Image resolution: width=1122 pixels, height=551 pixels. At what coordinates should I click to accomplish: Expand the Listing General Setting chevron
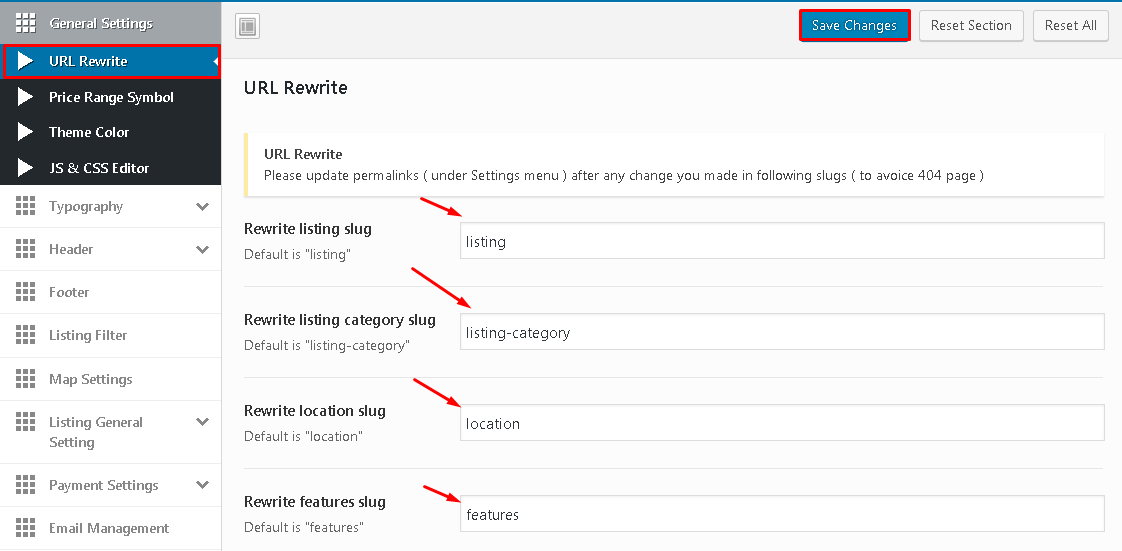point(203,423)
